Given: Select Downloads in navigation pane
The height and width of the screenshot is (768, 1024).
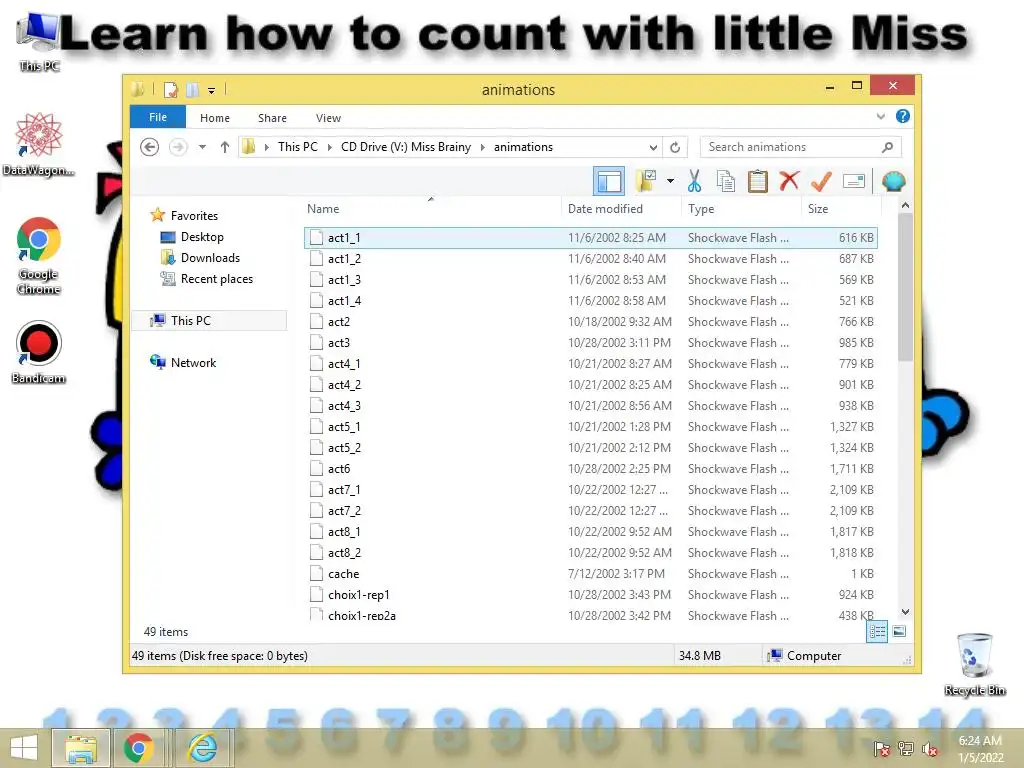Looking at the screenshot, I should (x=210, y=258).
